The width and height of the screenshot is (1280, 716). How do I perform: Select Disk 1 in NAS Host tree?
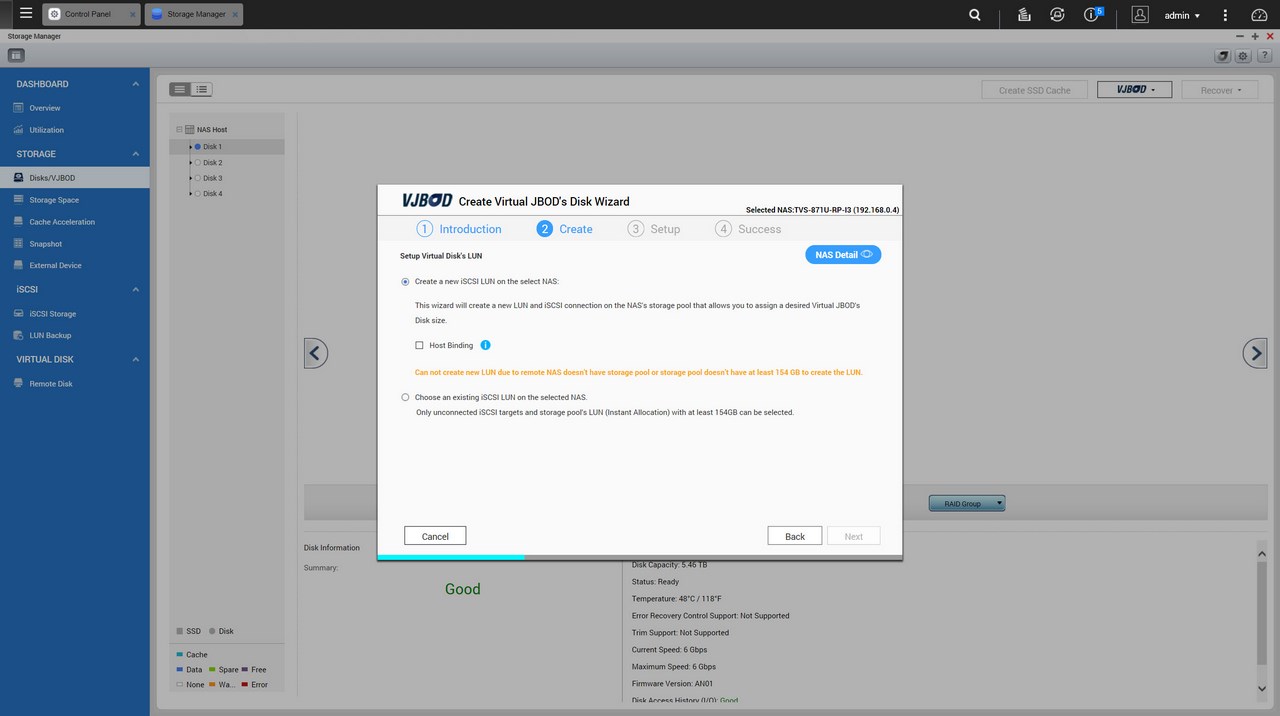(x=212, y=147)
